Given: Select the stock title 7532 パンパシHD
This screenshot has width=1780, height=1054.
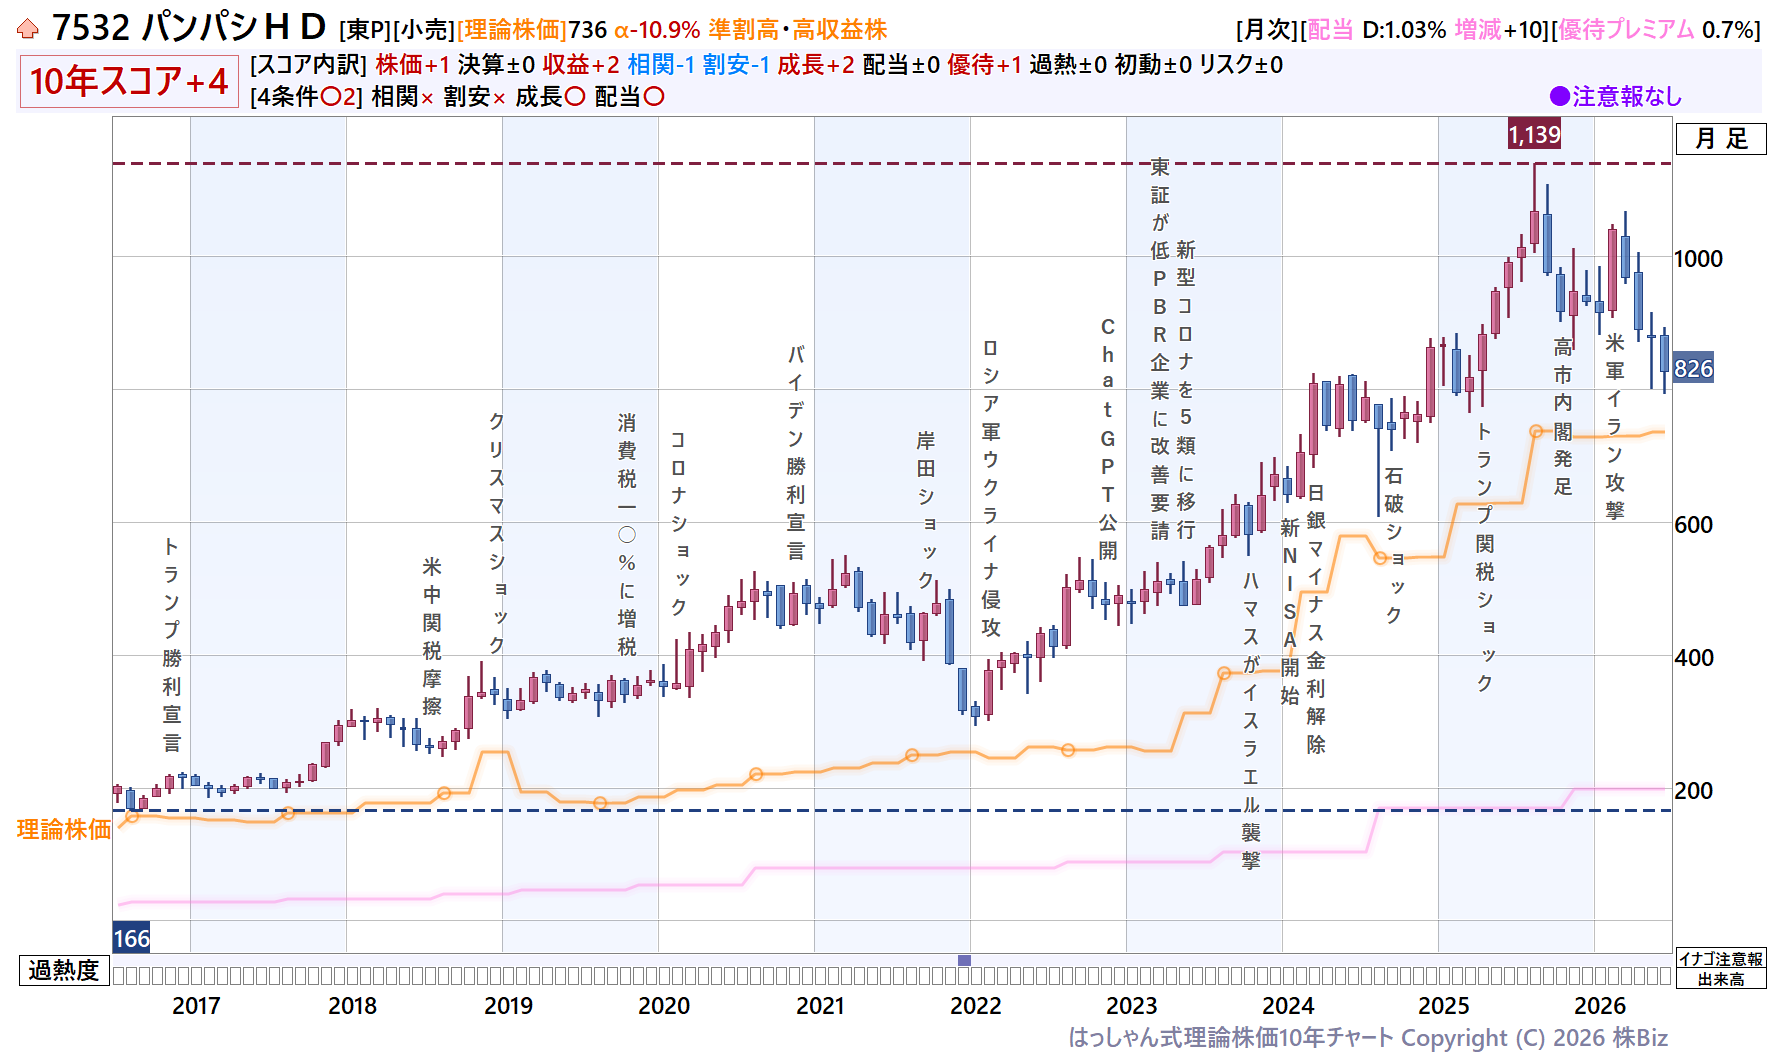Looking at the screenshot, I should pyautogui.click(x=189, y=28).
